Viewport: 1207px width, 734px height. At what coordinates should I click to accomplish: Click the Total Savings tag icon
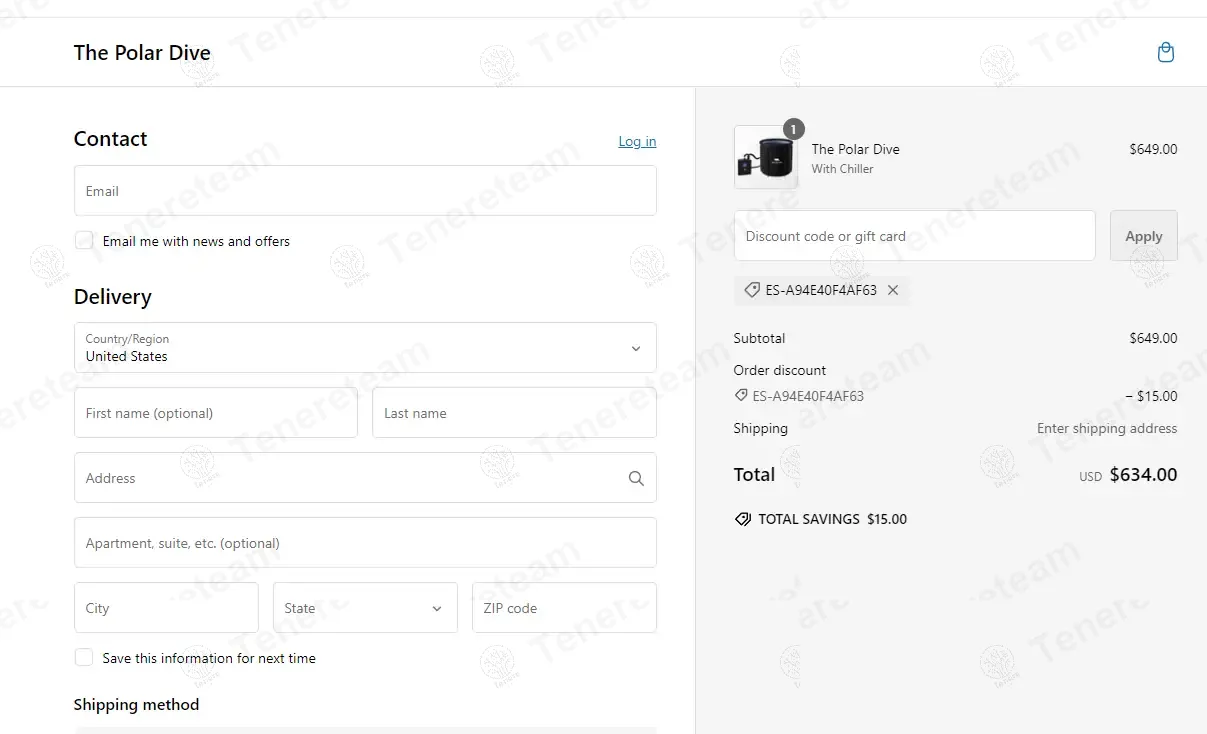click(x=743, y=520)
